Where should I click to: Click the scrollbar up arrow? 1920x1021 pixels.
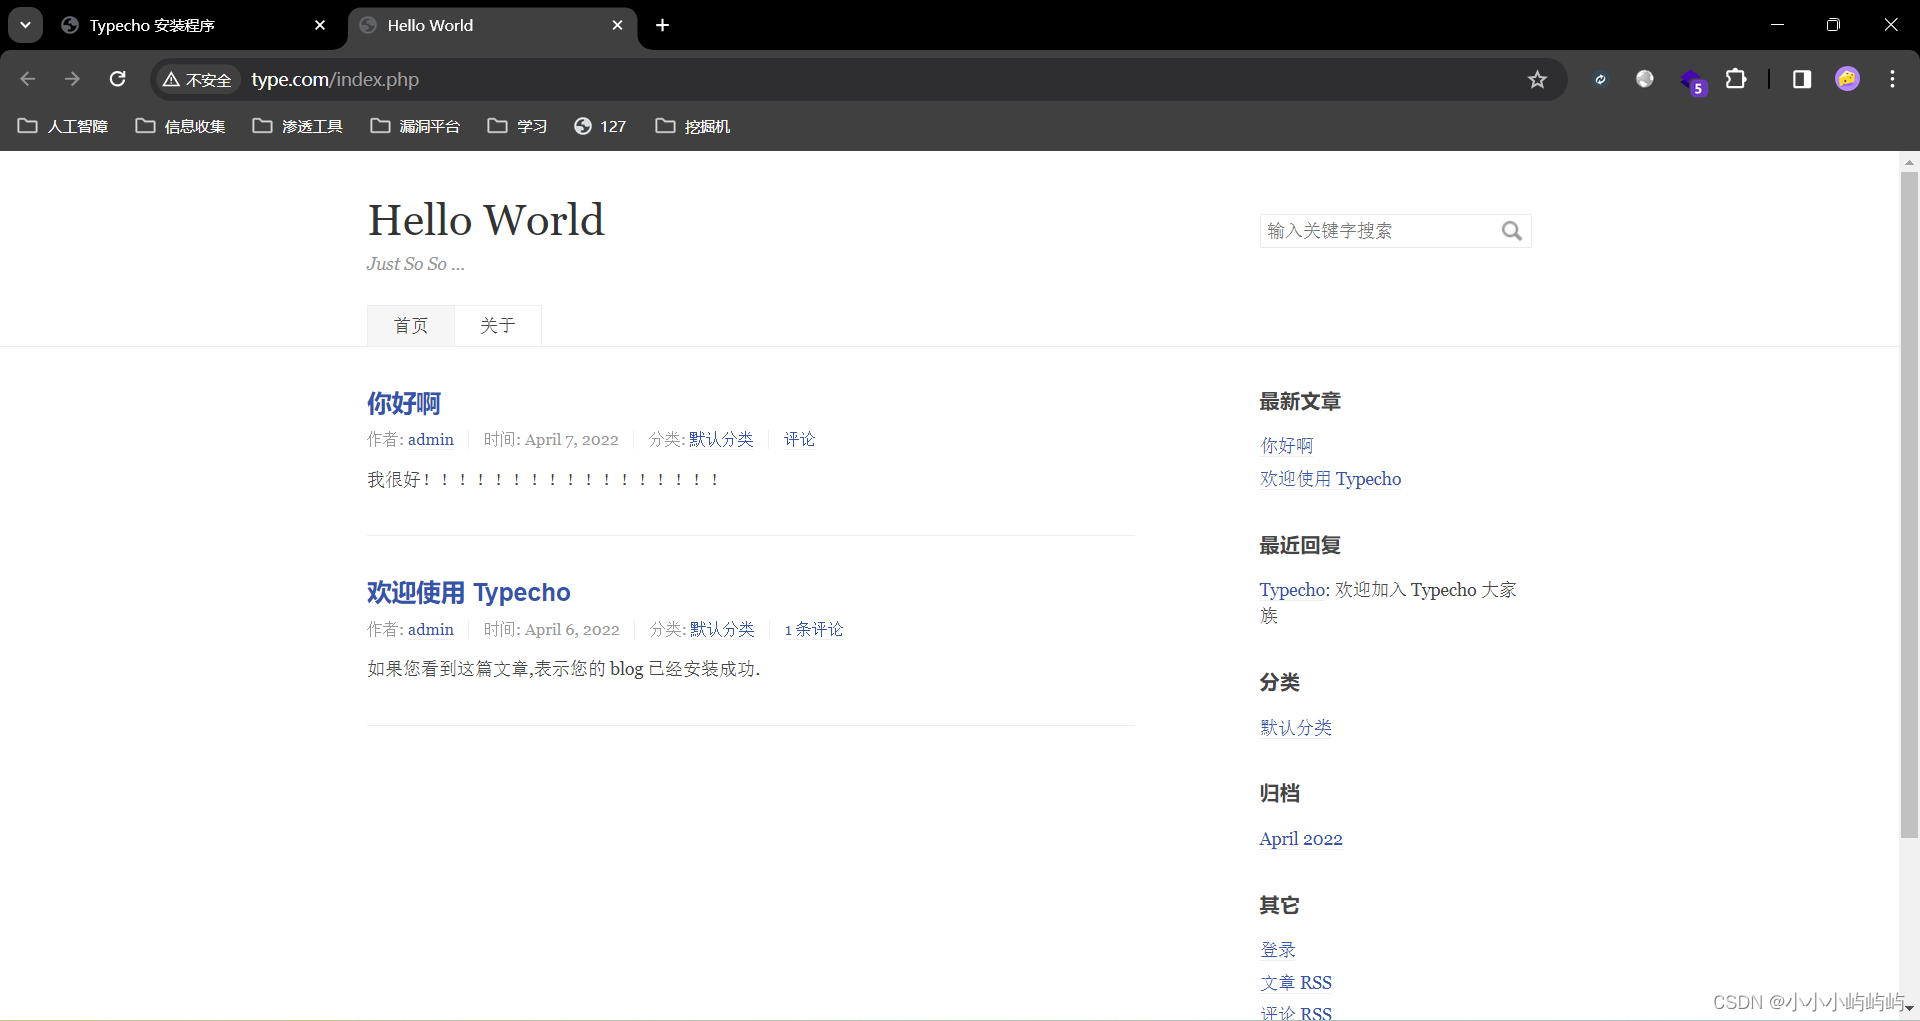point(1909,161)
